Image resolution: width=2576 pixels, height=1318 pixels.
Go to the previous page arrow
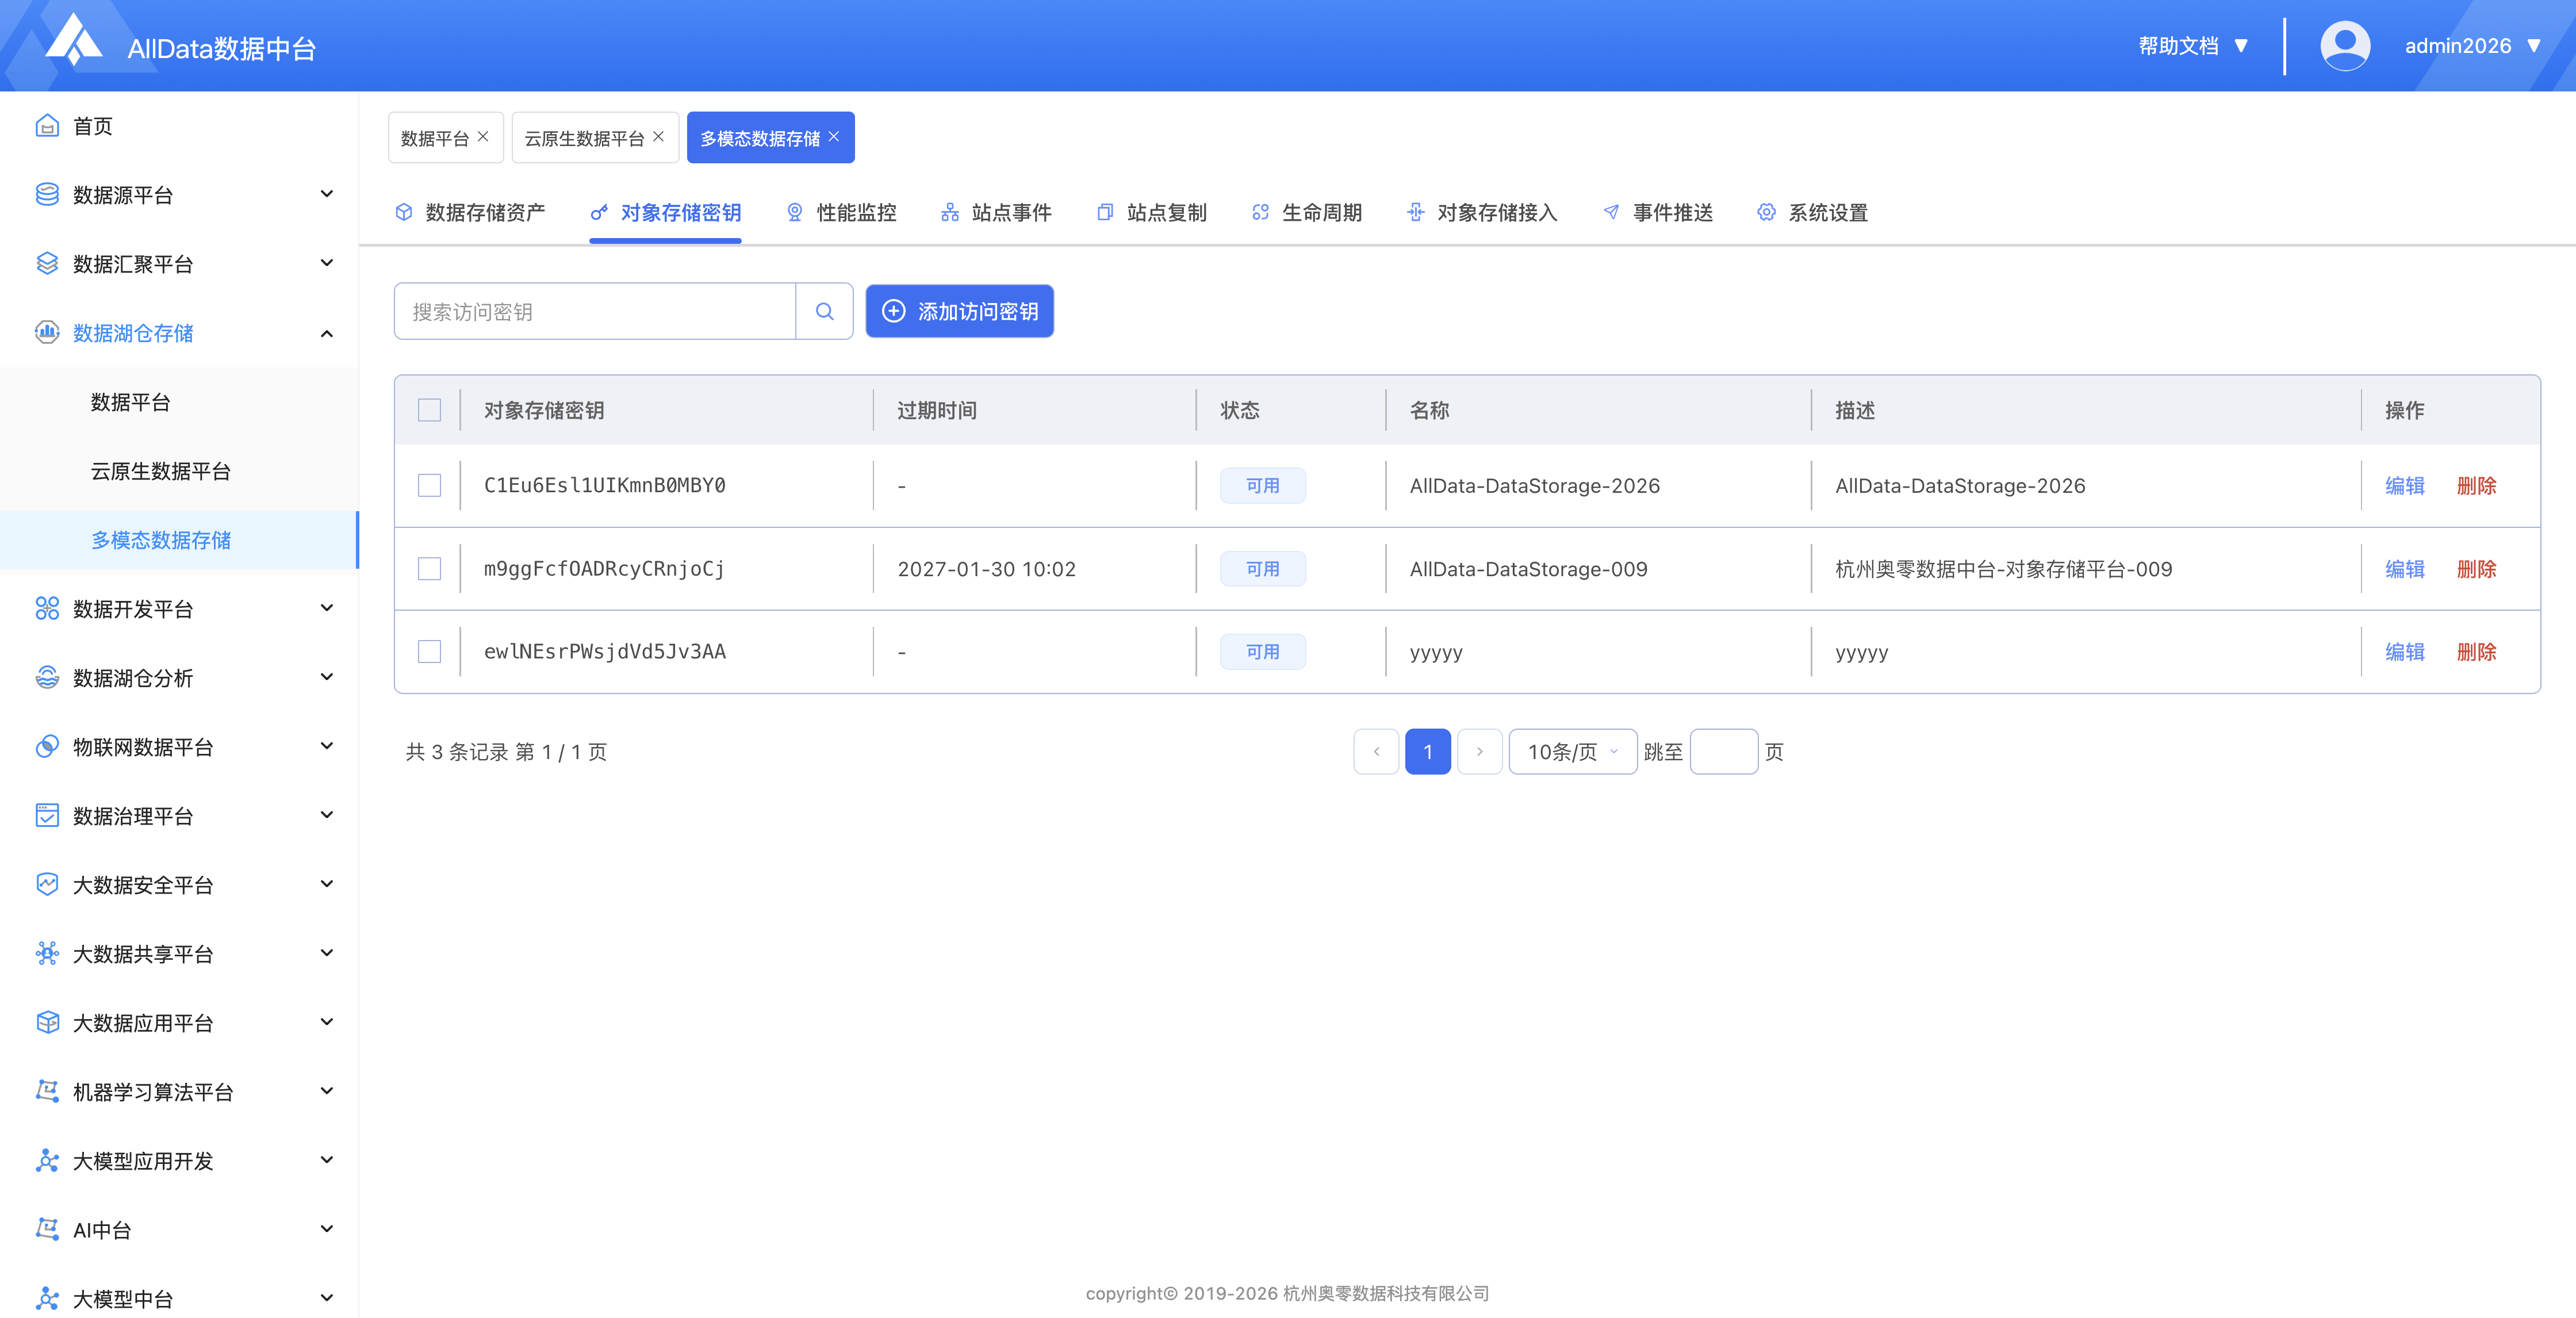coord(1376,751)
